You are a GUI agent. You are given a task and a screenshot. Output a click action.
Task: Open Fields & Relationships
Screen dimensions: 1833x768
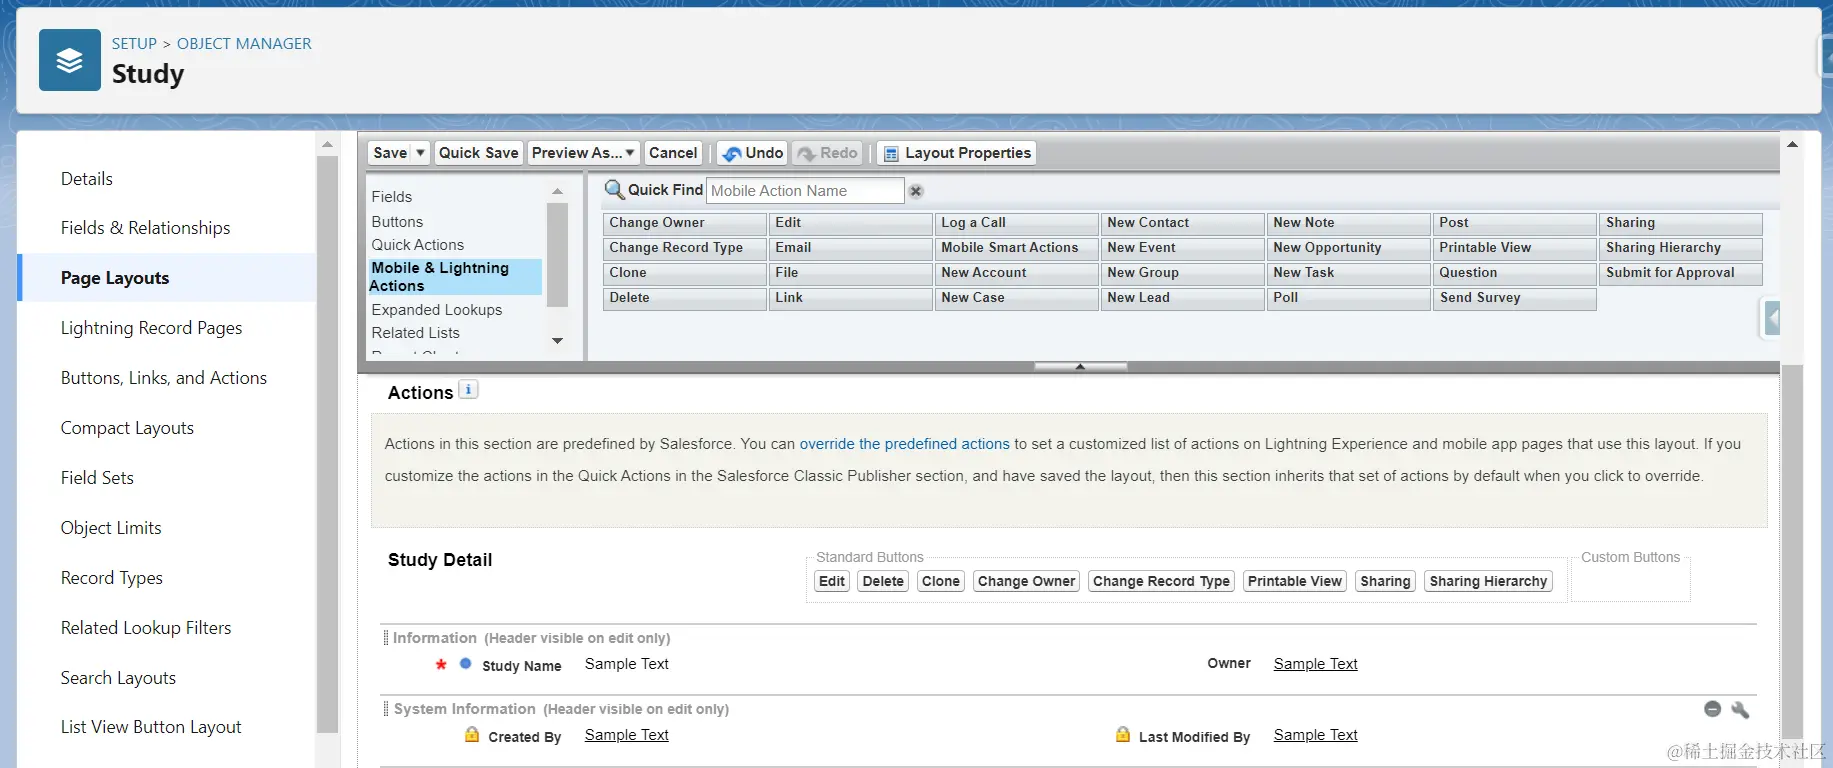point(145,228)
